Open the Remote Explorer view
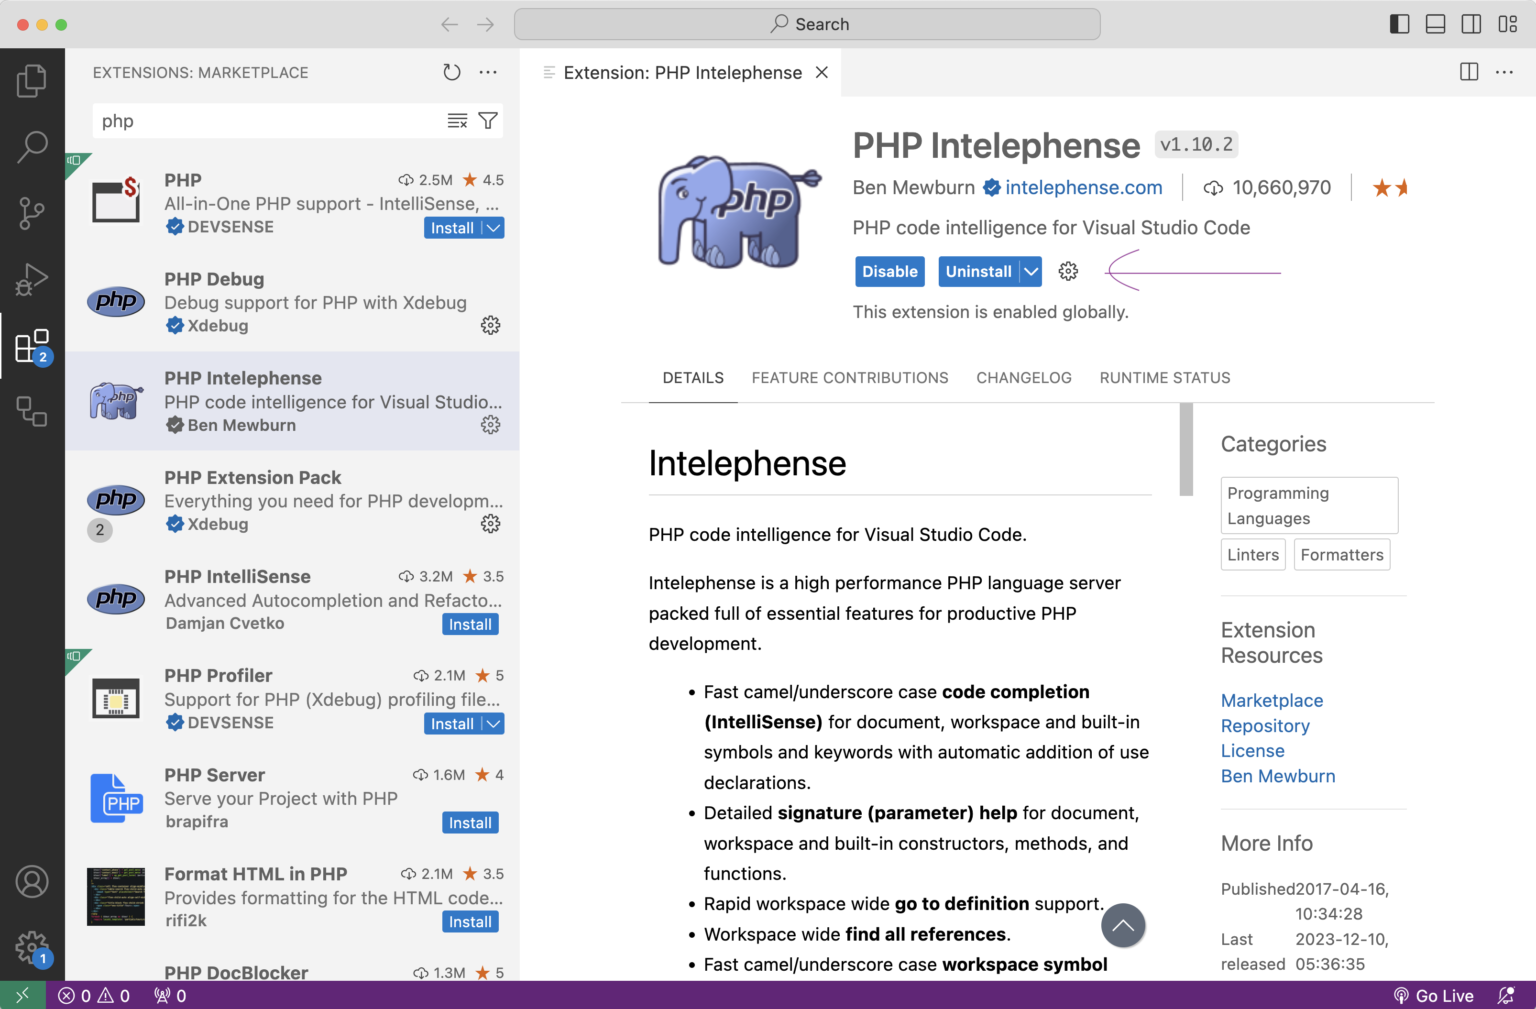Screen dimensions: 1536x1009 click(33, 413)
